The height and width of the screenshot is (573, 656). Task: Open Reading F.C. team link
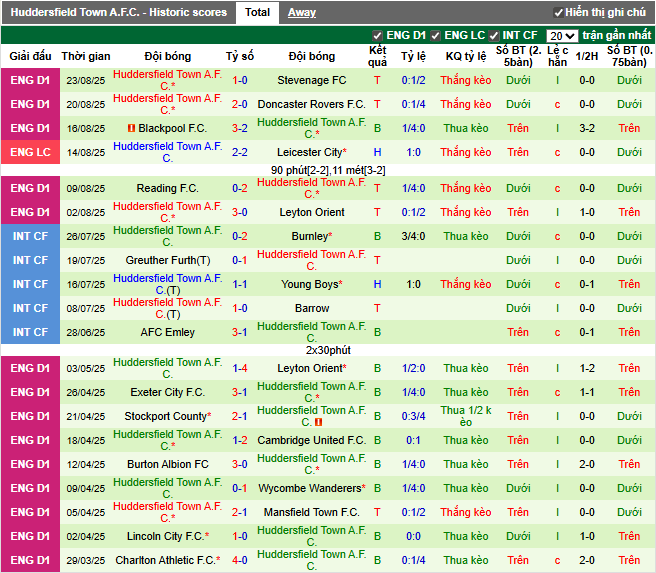pyautogui.click(x=167, y=188)
